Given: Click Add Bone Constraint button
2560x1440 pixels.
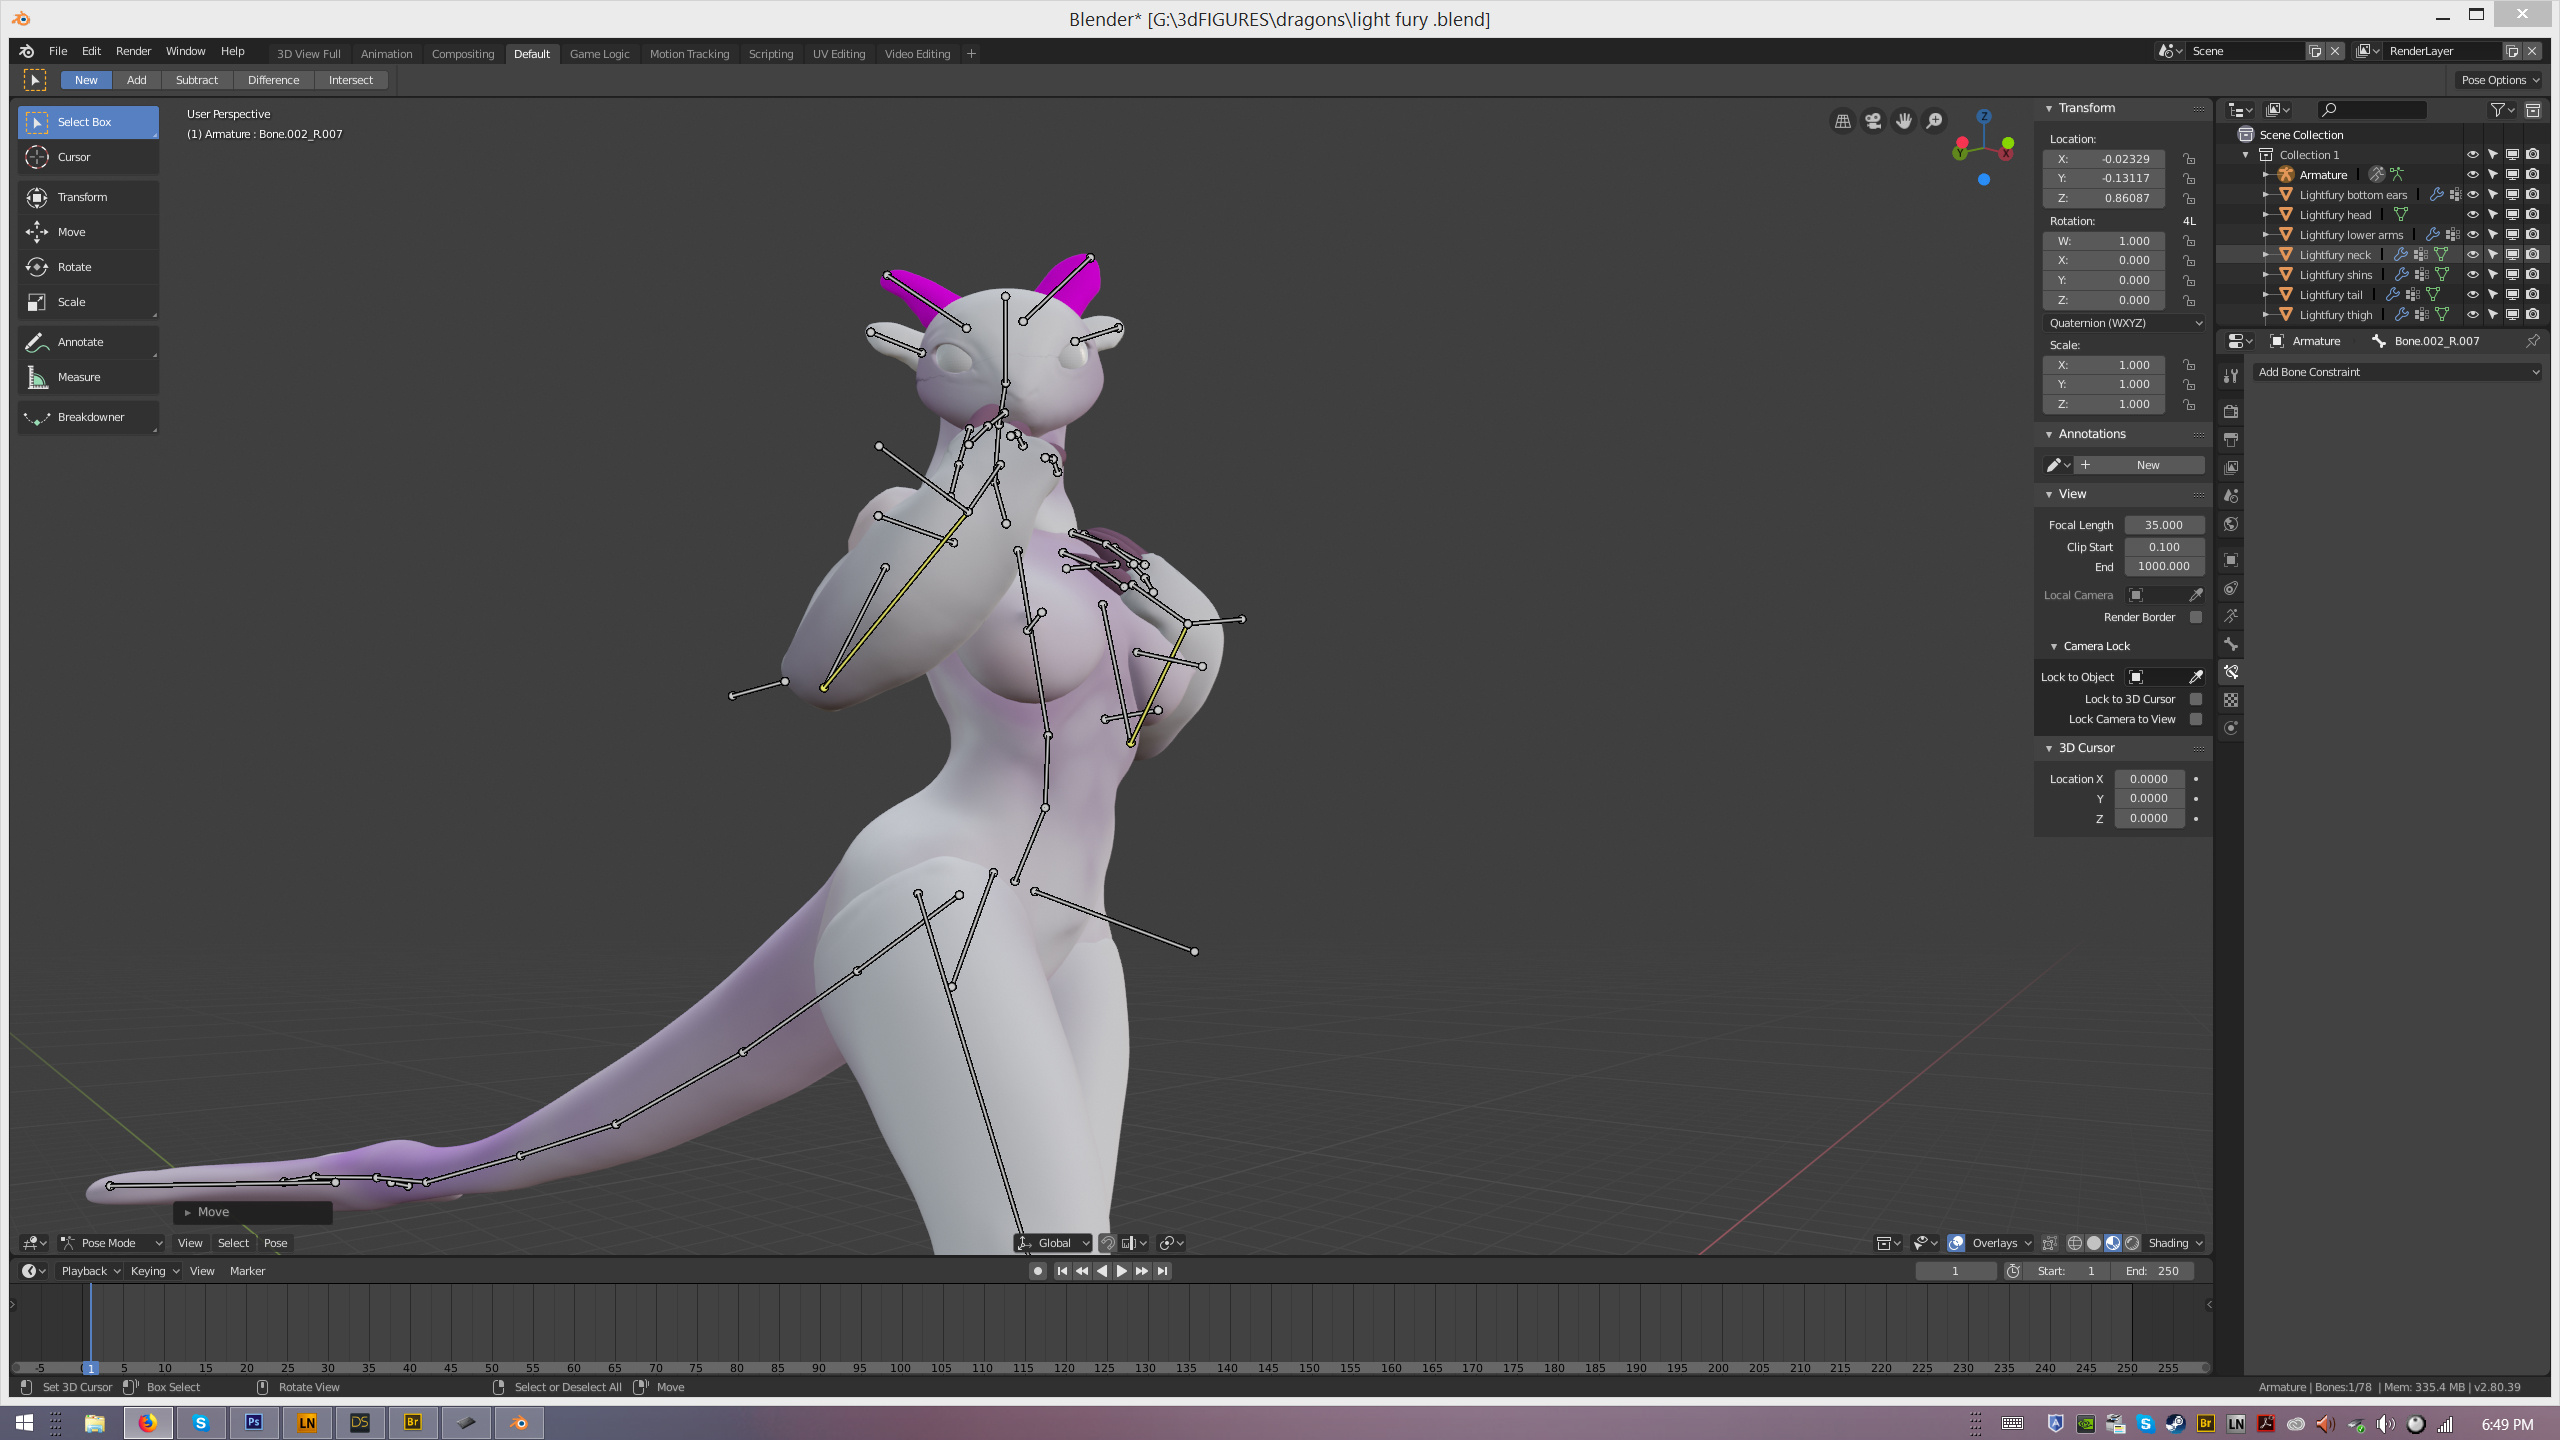Looking at the screenshot, I should coord(2397,372).
